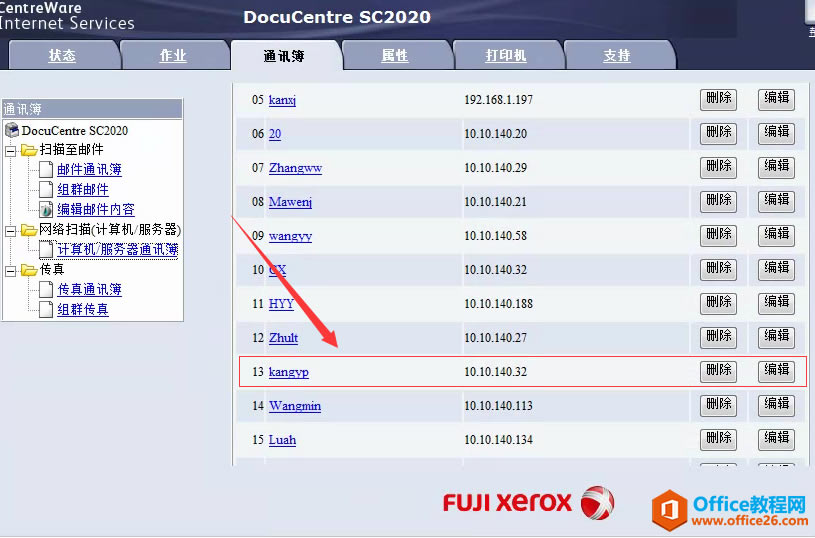The image size is (815, 538).
Task: Edit the Luah entry
Action: pyautogui.click(x=777, y=439)
